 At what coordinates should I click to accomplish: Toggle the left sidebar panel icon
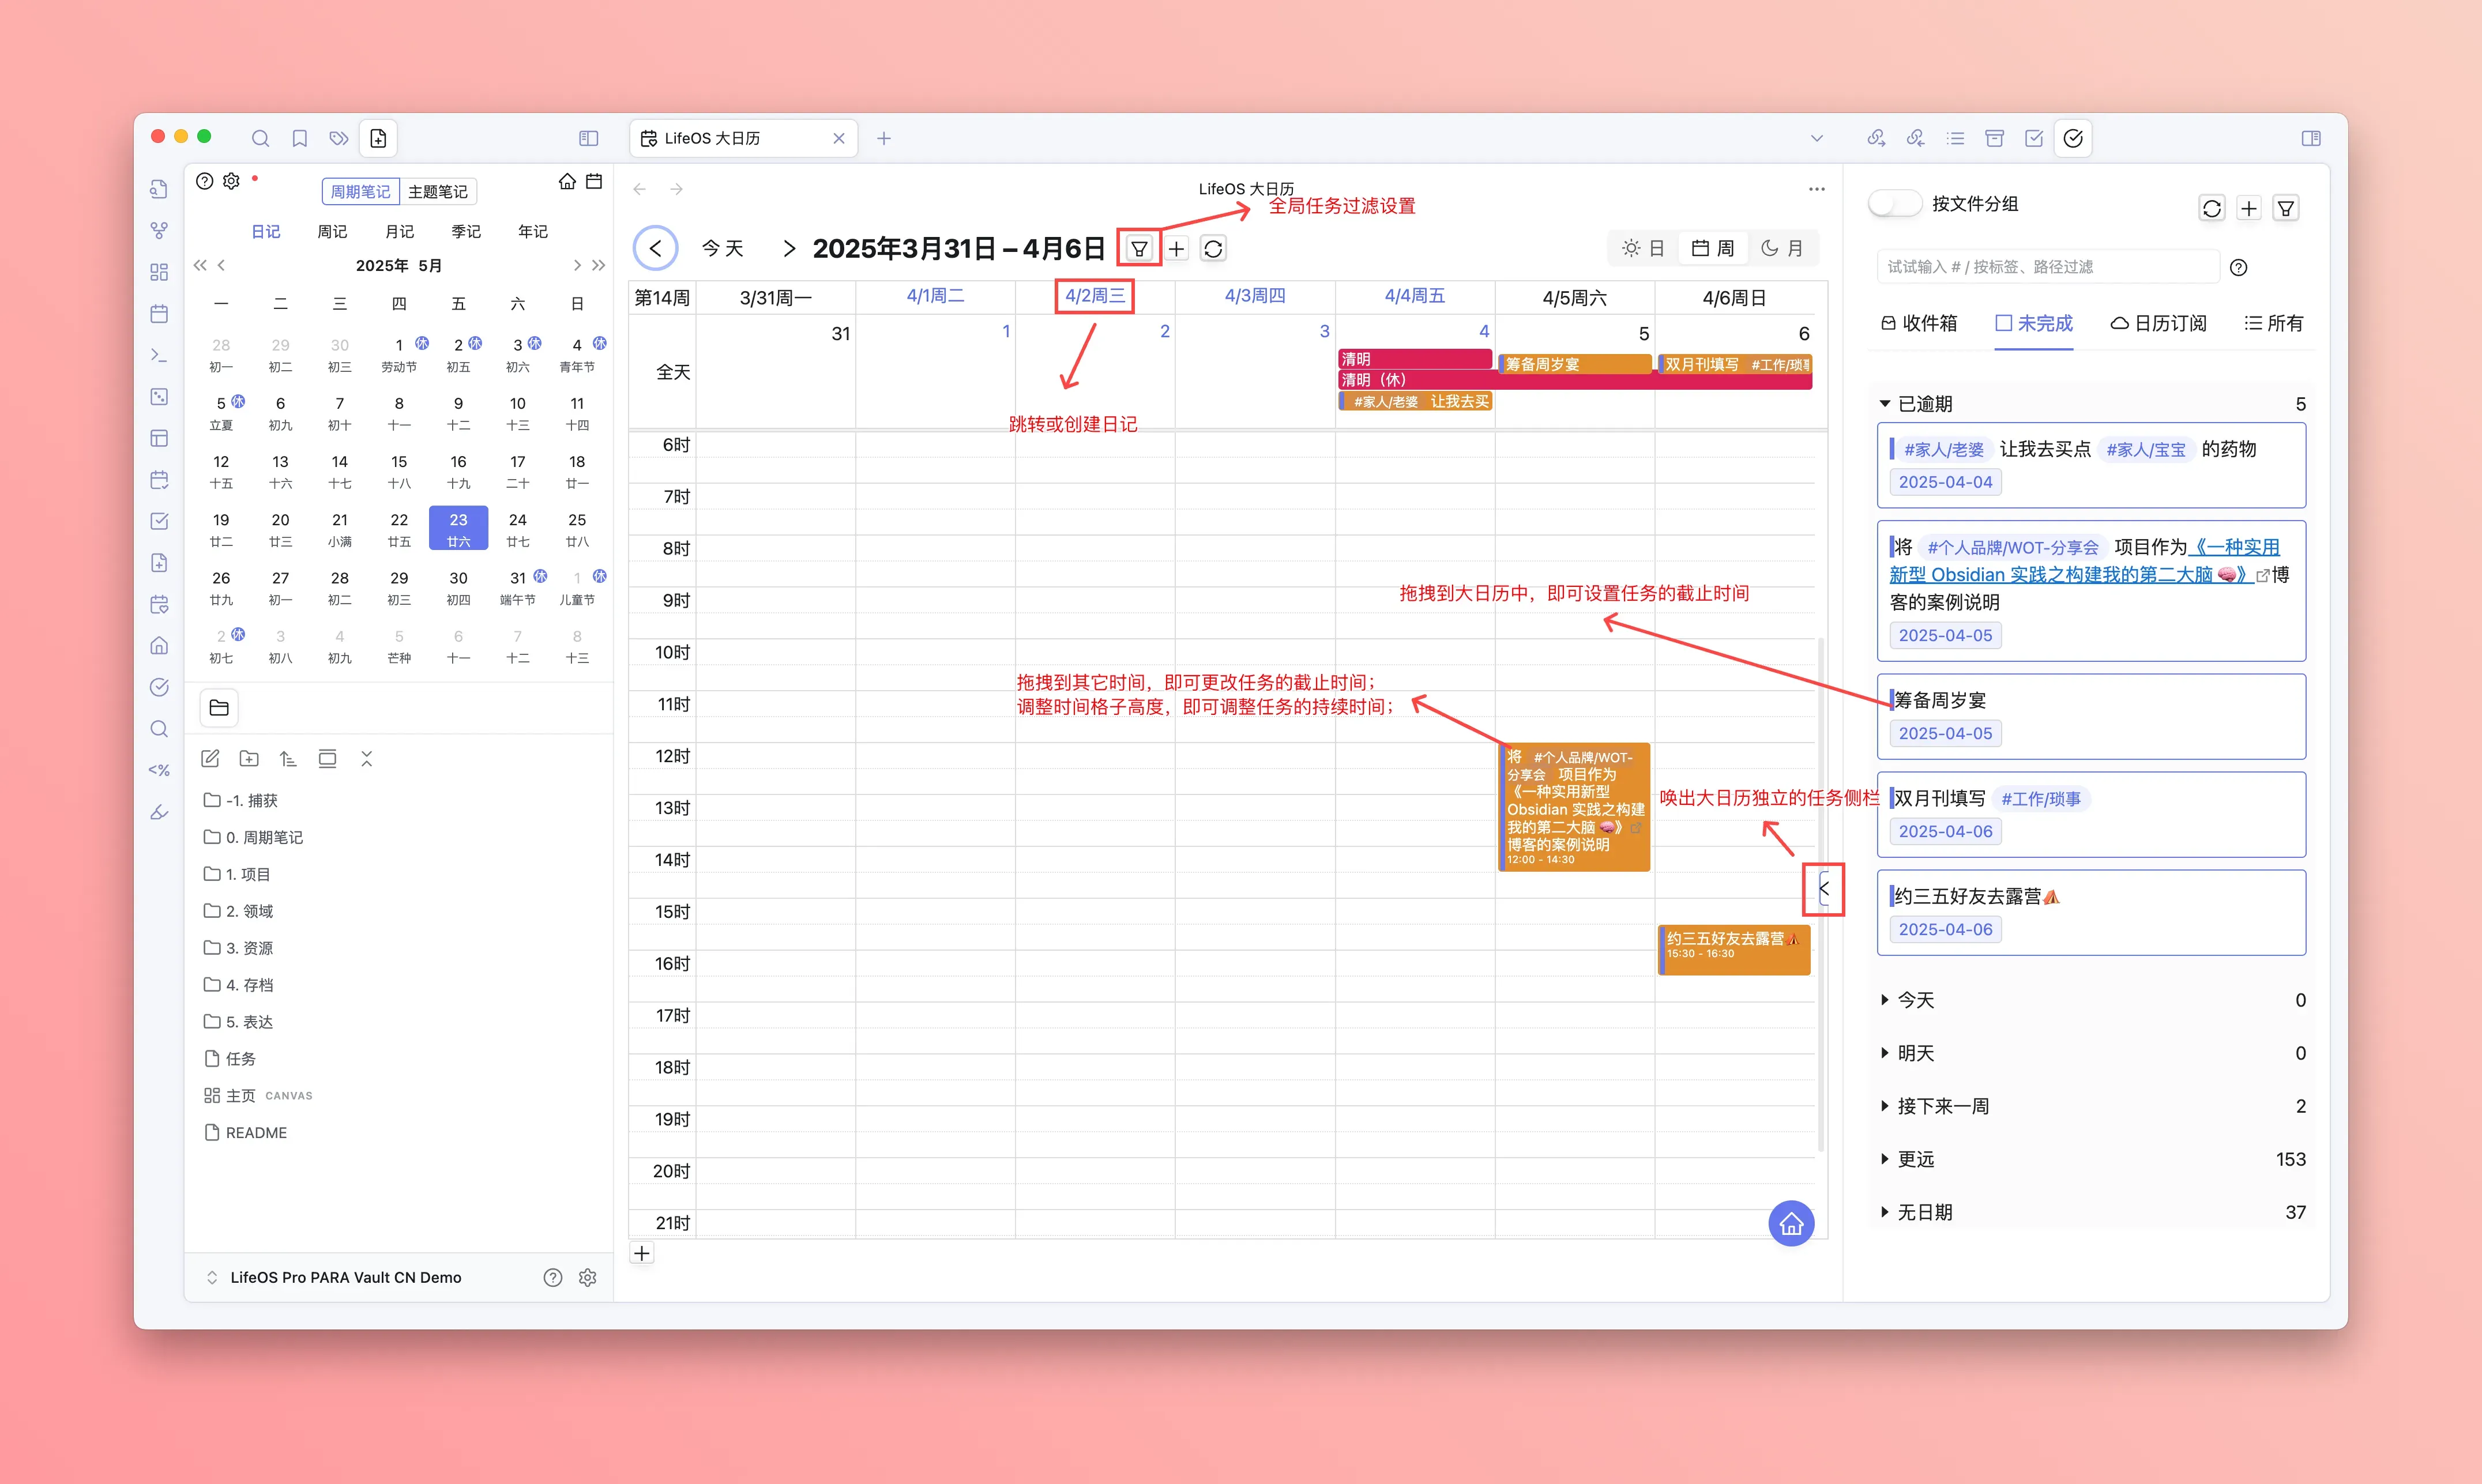588,138
